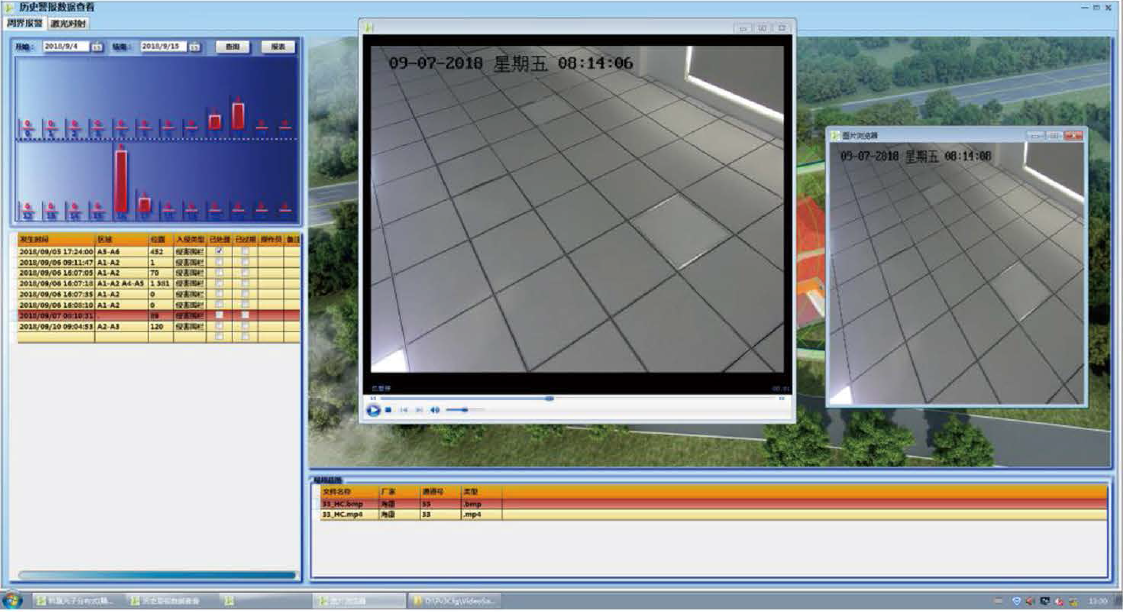
Task: Seek using the video progress bar handle
Action: click(550, 398)
